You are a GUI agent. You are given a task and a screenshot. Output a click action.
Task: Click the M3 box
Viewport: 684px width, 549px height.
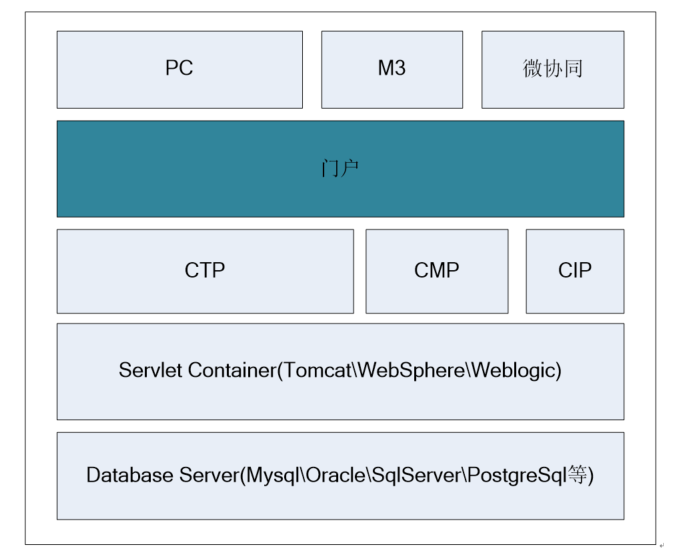pyautogui.click(x=391, y=69)
